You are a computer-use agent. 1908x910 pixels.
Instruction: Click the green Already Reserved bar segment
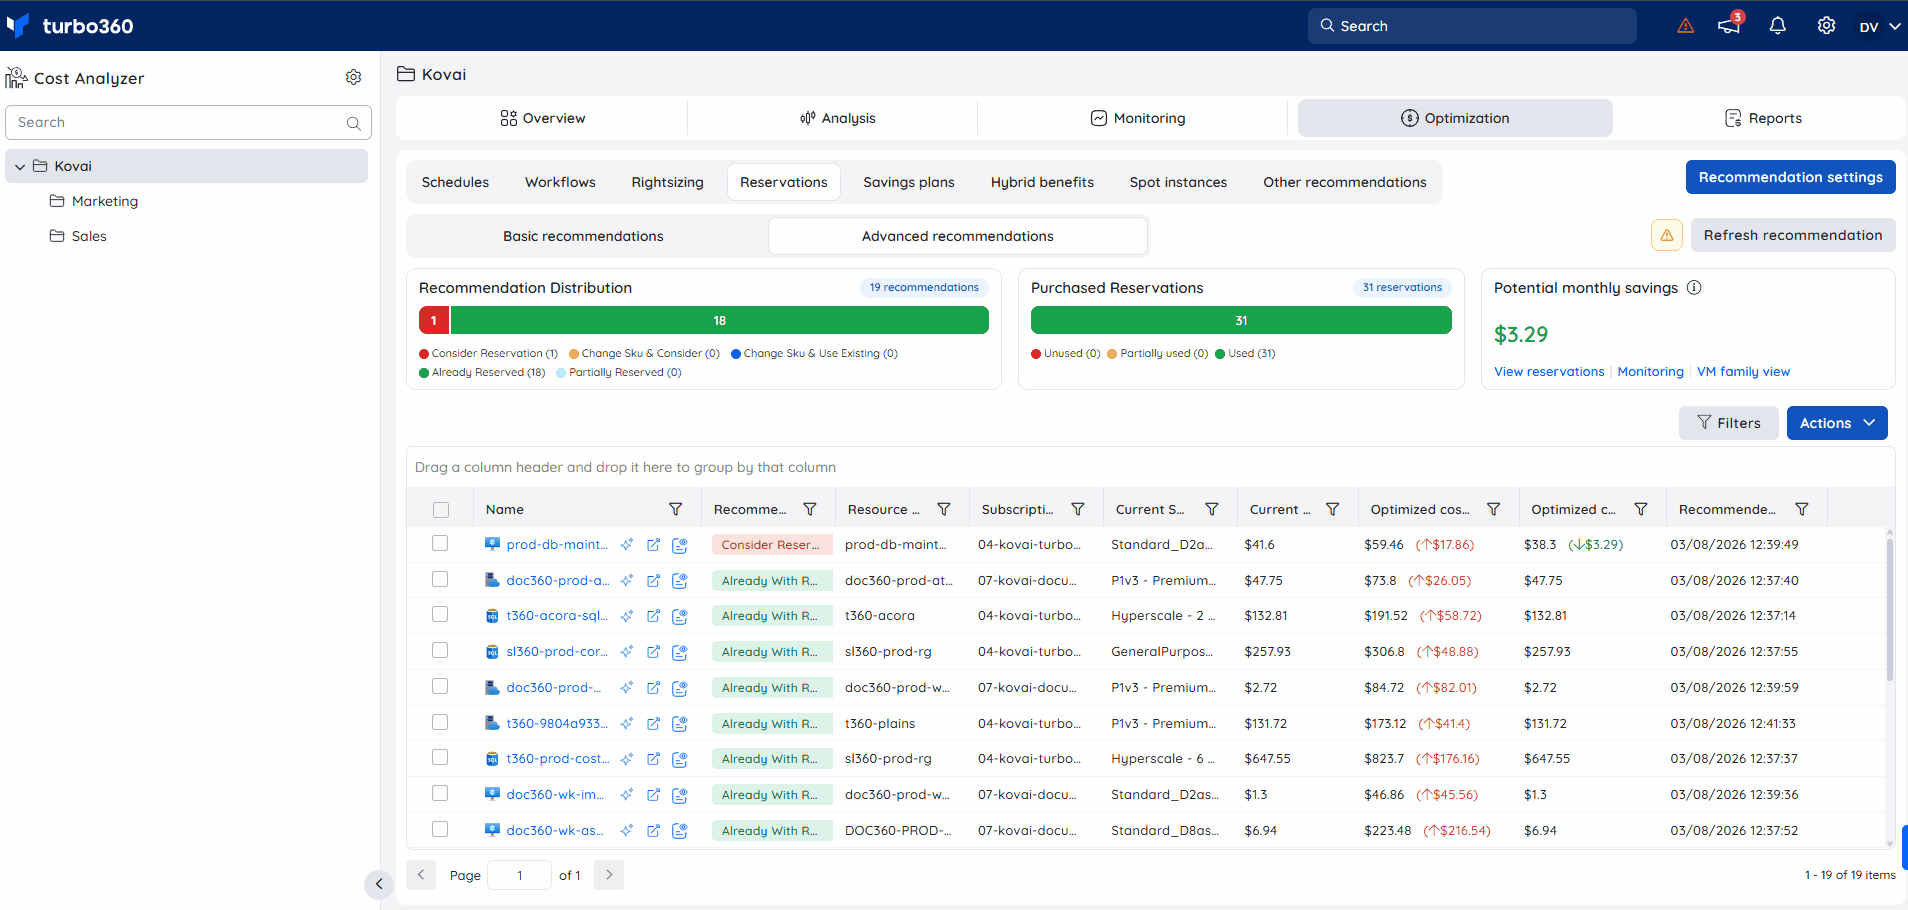[x=720, y=320]
